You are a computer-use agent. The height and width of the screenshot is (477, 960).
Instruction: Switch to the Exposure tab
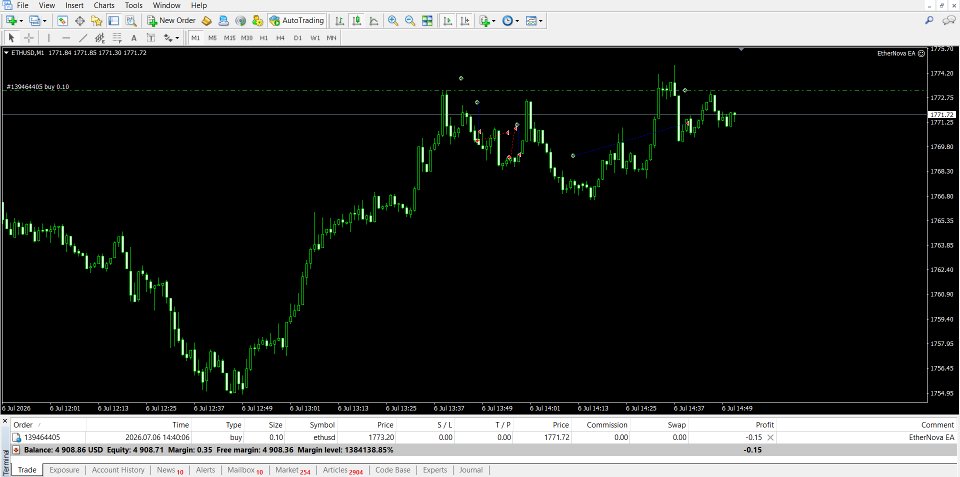[64, 470]
